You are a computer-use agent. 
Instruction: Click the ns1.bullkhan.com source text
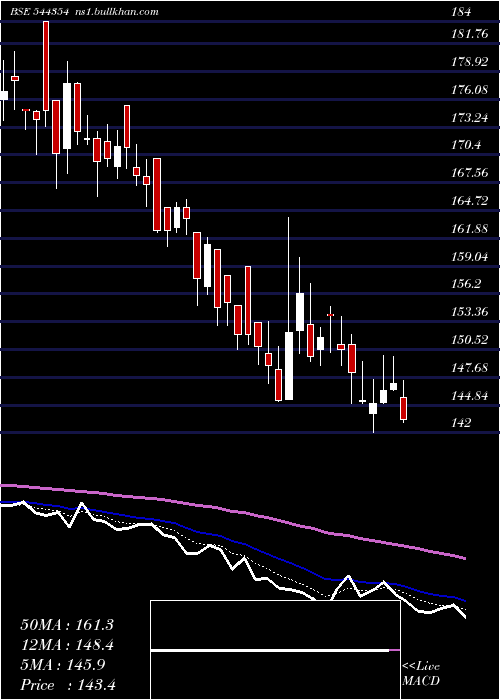115,12
